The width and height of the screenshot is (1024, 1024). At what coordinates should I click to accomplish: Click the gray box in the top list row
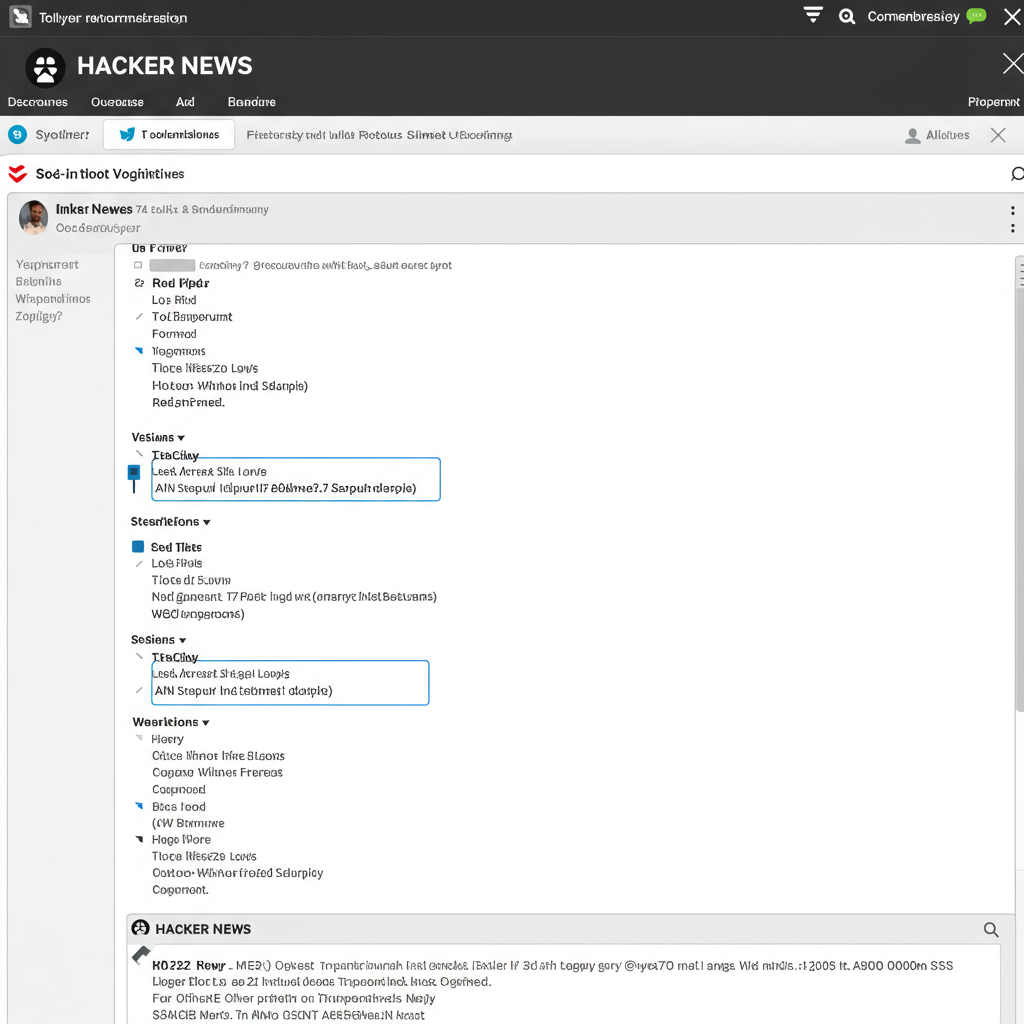coord(172,265)
